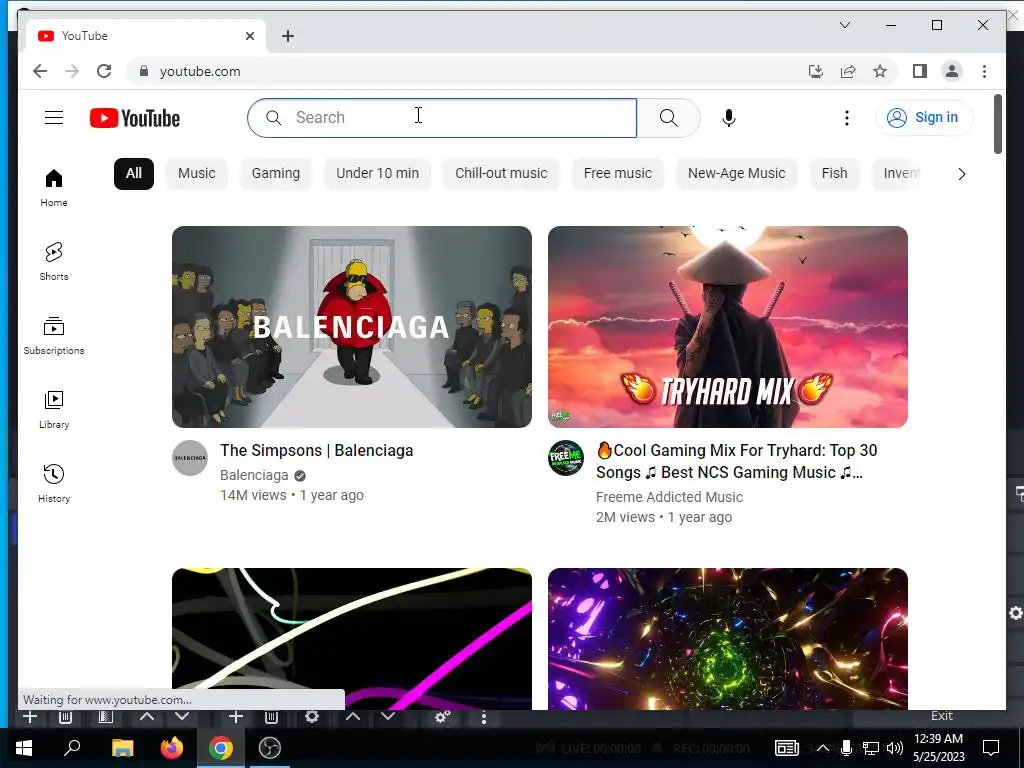Screen dimensions: 1024x768
Task: Open Subscriptions in sidebar
Action: click(54, 336)
